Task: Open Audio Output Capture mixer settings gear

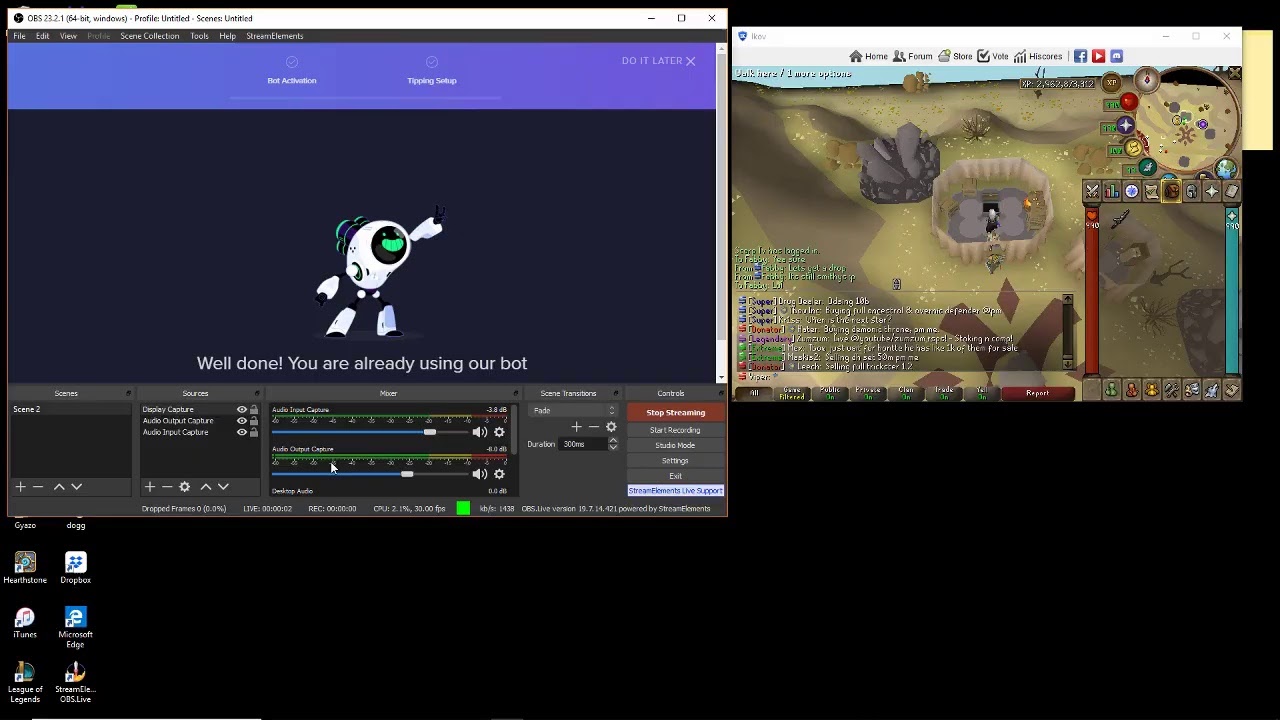Action: pos(499,474)
